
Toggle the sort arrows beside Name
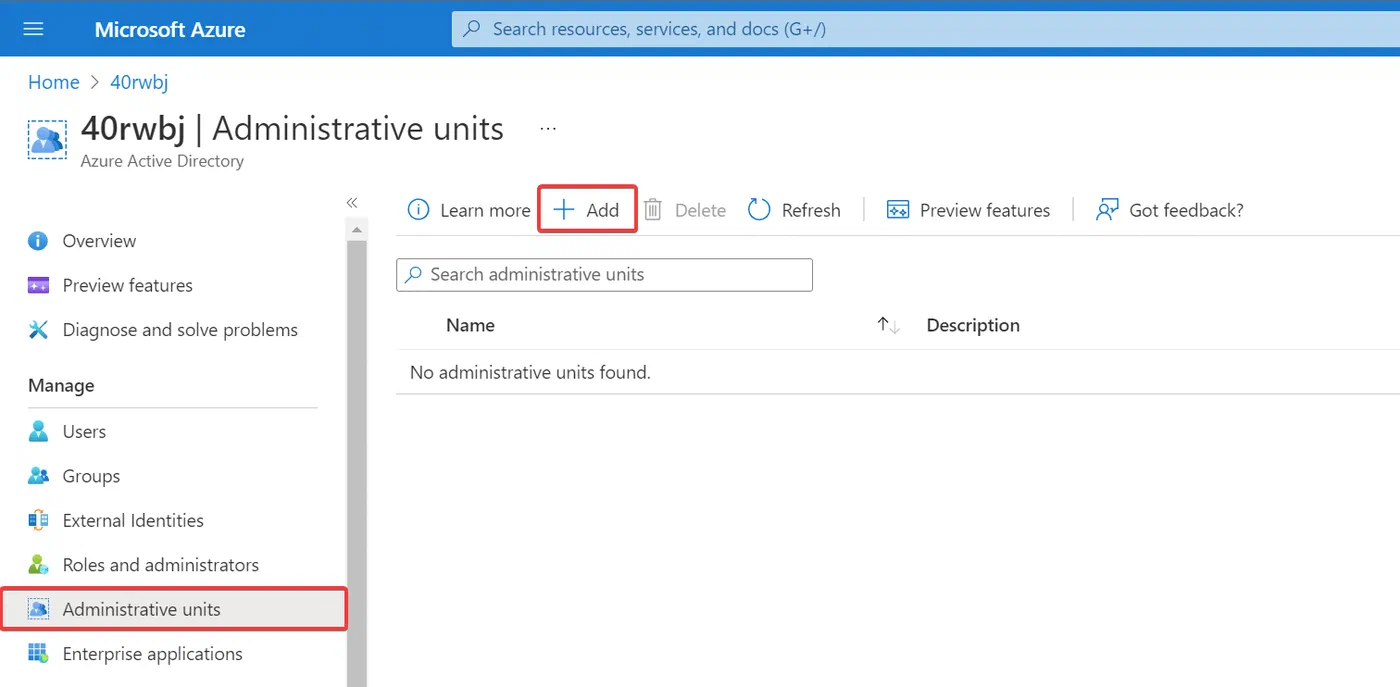point(889,325)
